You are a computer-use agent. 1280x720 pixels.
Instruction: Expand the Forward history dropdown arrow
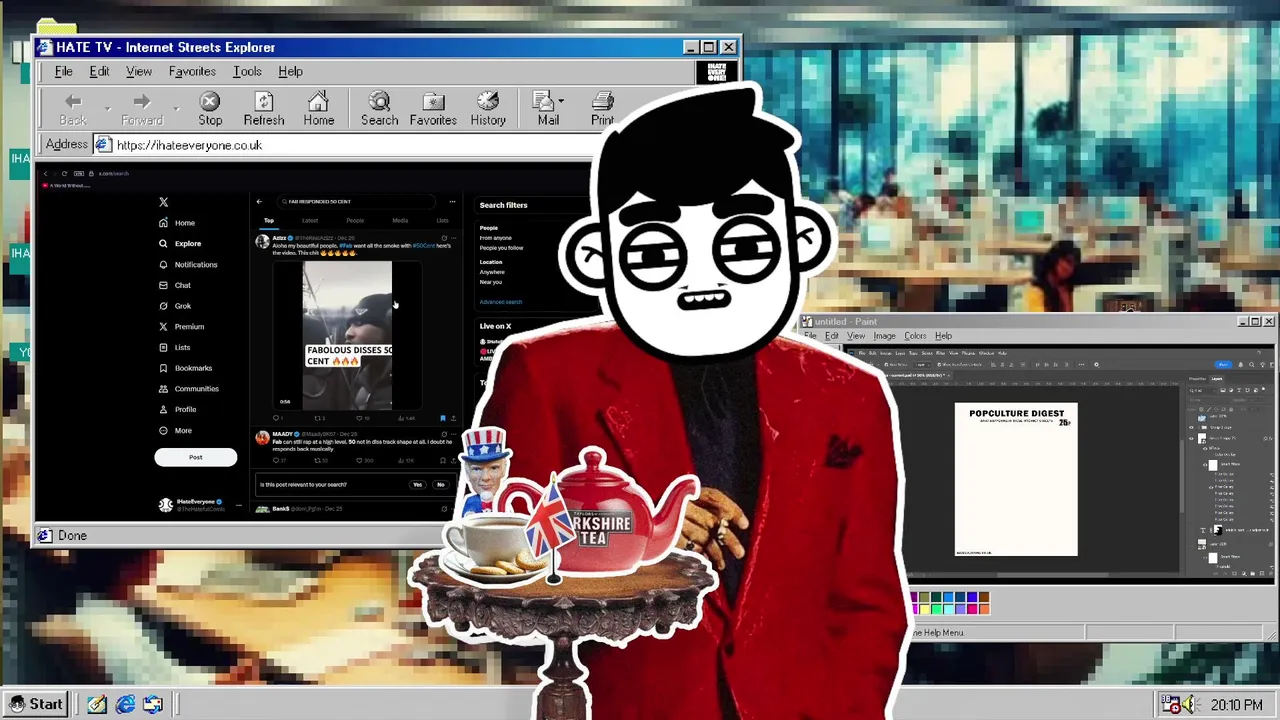click(176, 107)
